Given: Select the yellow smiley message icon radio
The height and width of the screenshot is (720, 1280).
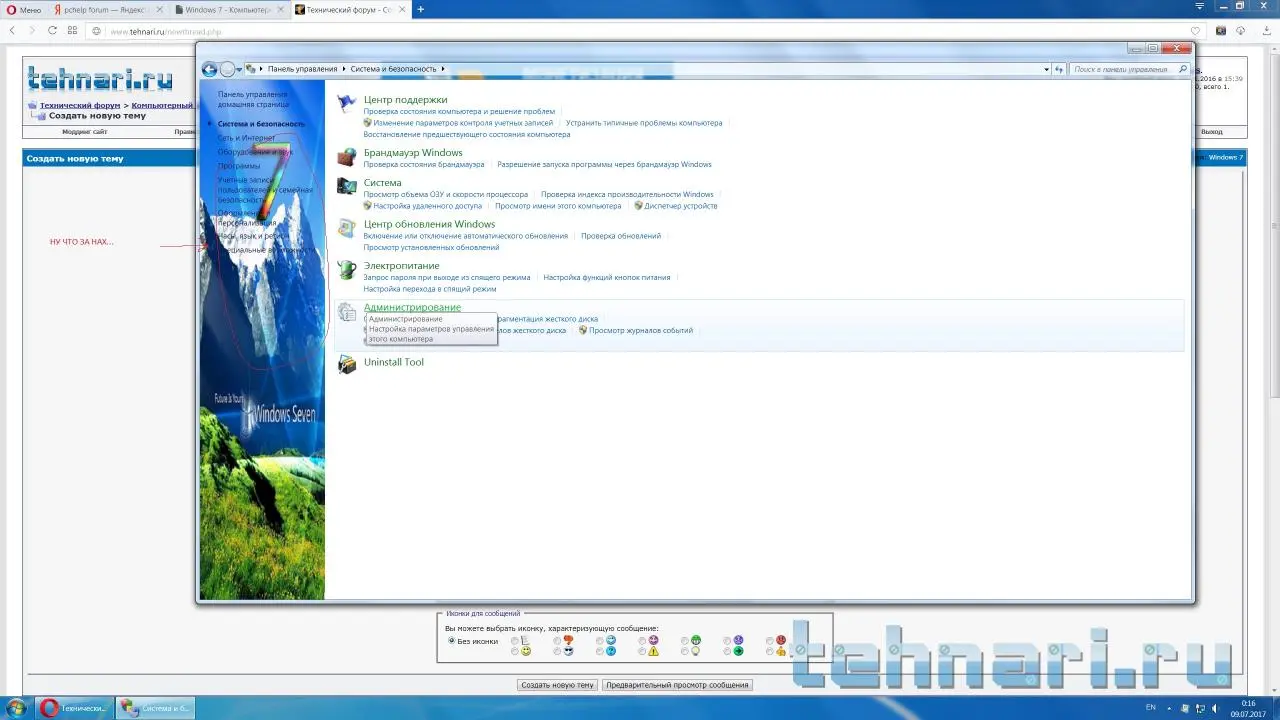Looking at the screenshot, I should [x=515, y=651].
